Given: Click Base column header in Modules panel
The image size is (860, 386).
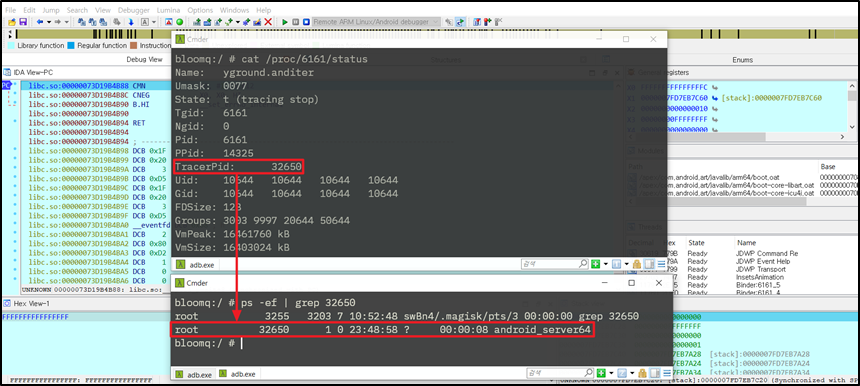Looking at the screenshot, I should (828, 166).
